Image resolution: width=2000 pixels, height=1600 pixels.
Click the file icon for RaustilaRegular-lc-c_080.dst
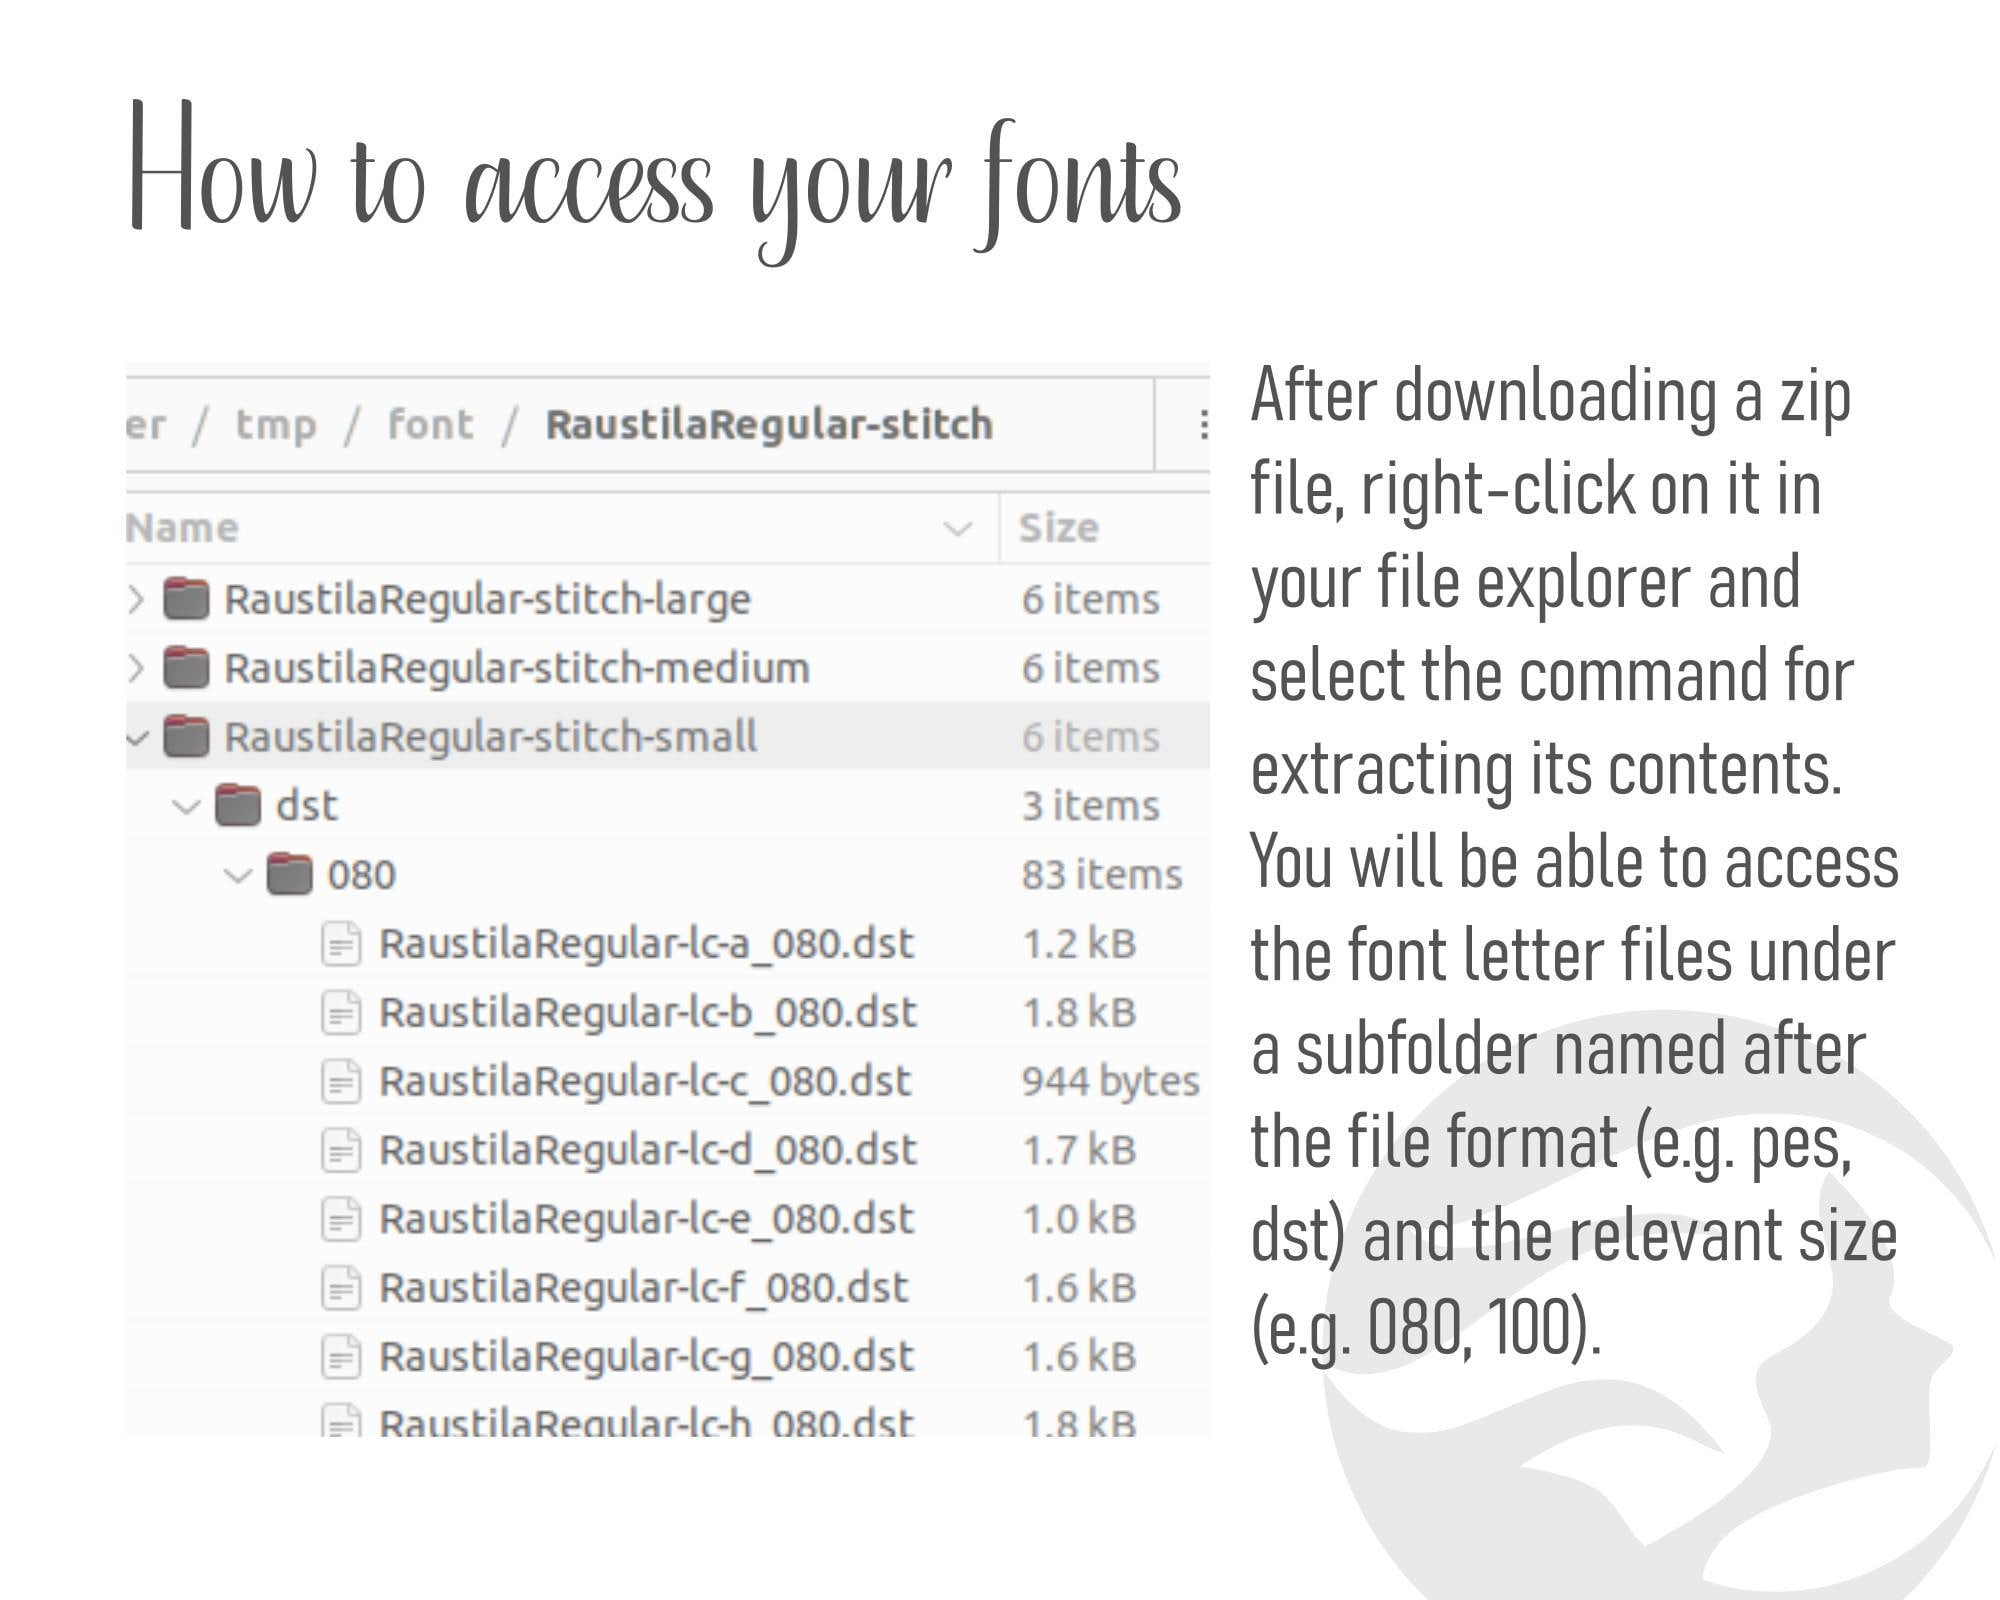[341, 1081]
